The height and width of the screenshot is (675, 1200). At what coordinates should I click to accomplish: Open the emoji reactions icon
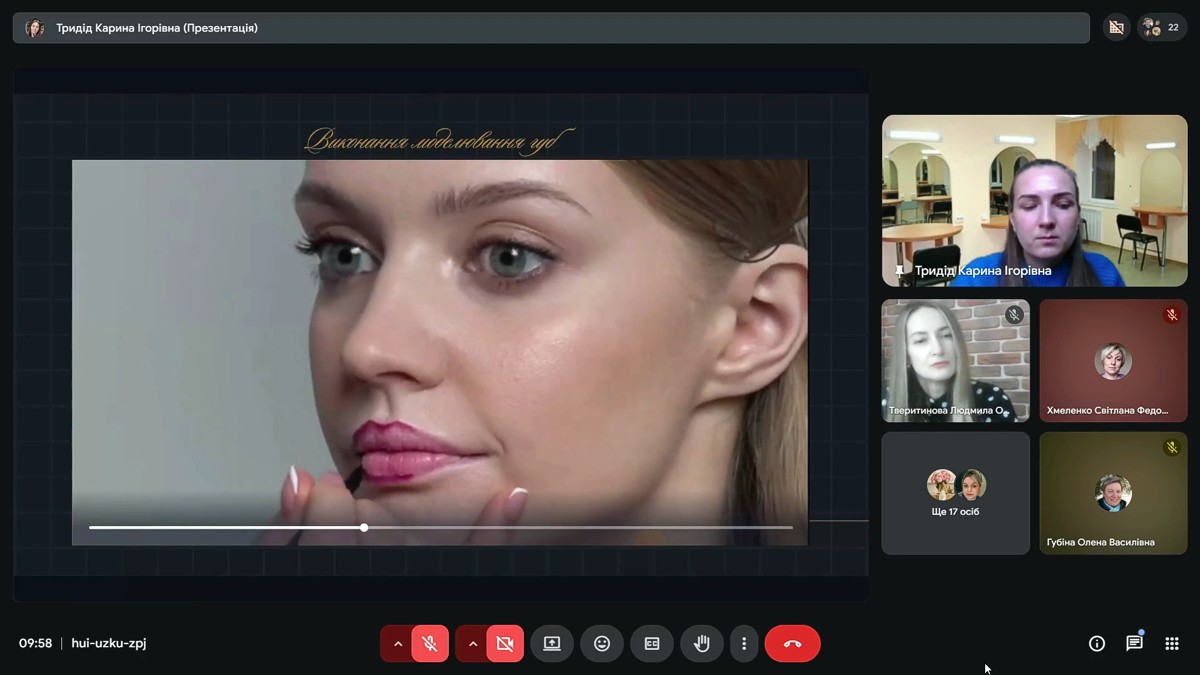click(602, 644)
